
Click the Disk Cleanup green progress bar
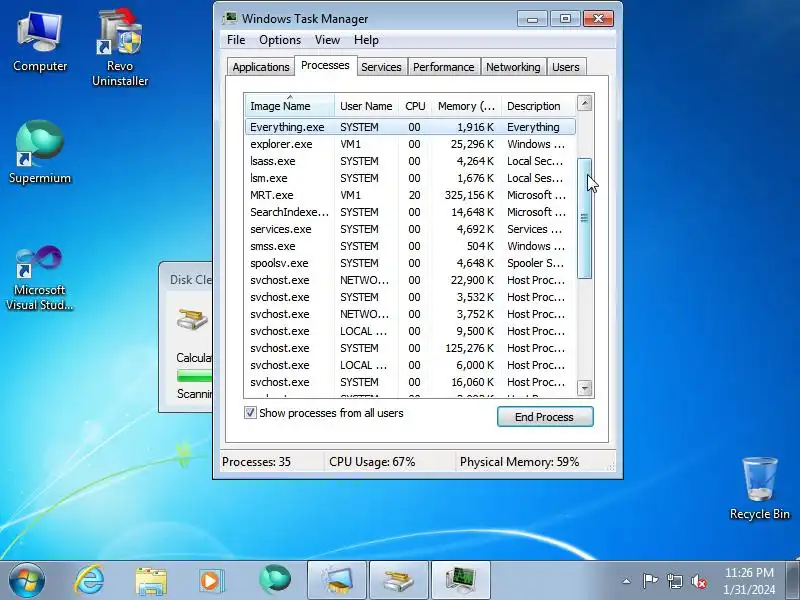point(194,376)
